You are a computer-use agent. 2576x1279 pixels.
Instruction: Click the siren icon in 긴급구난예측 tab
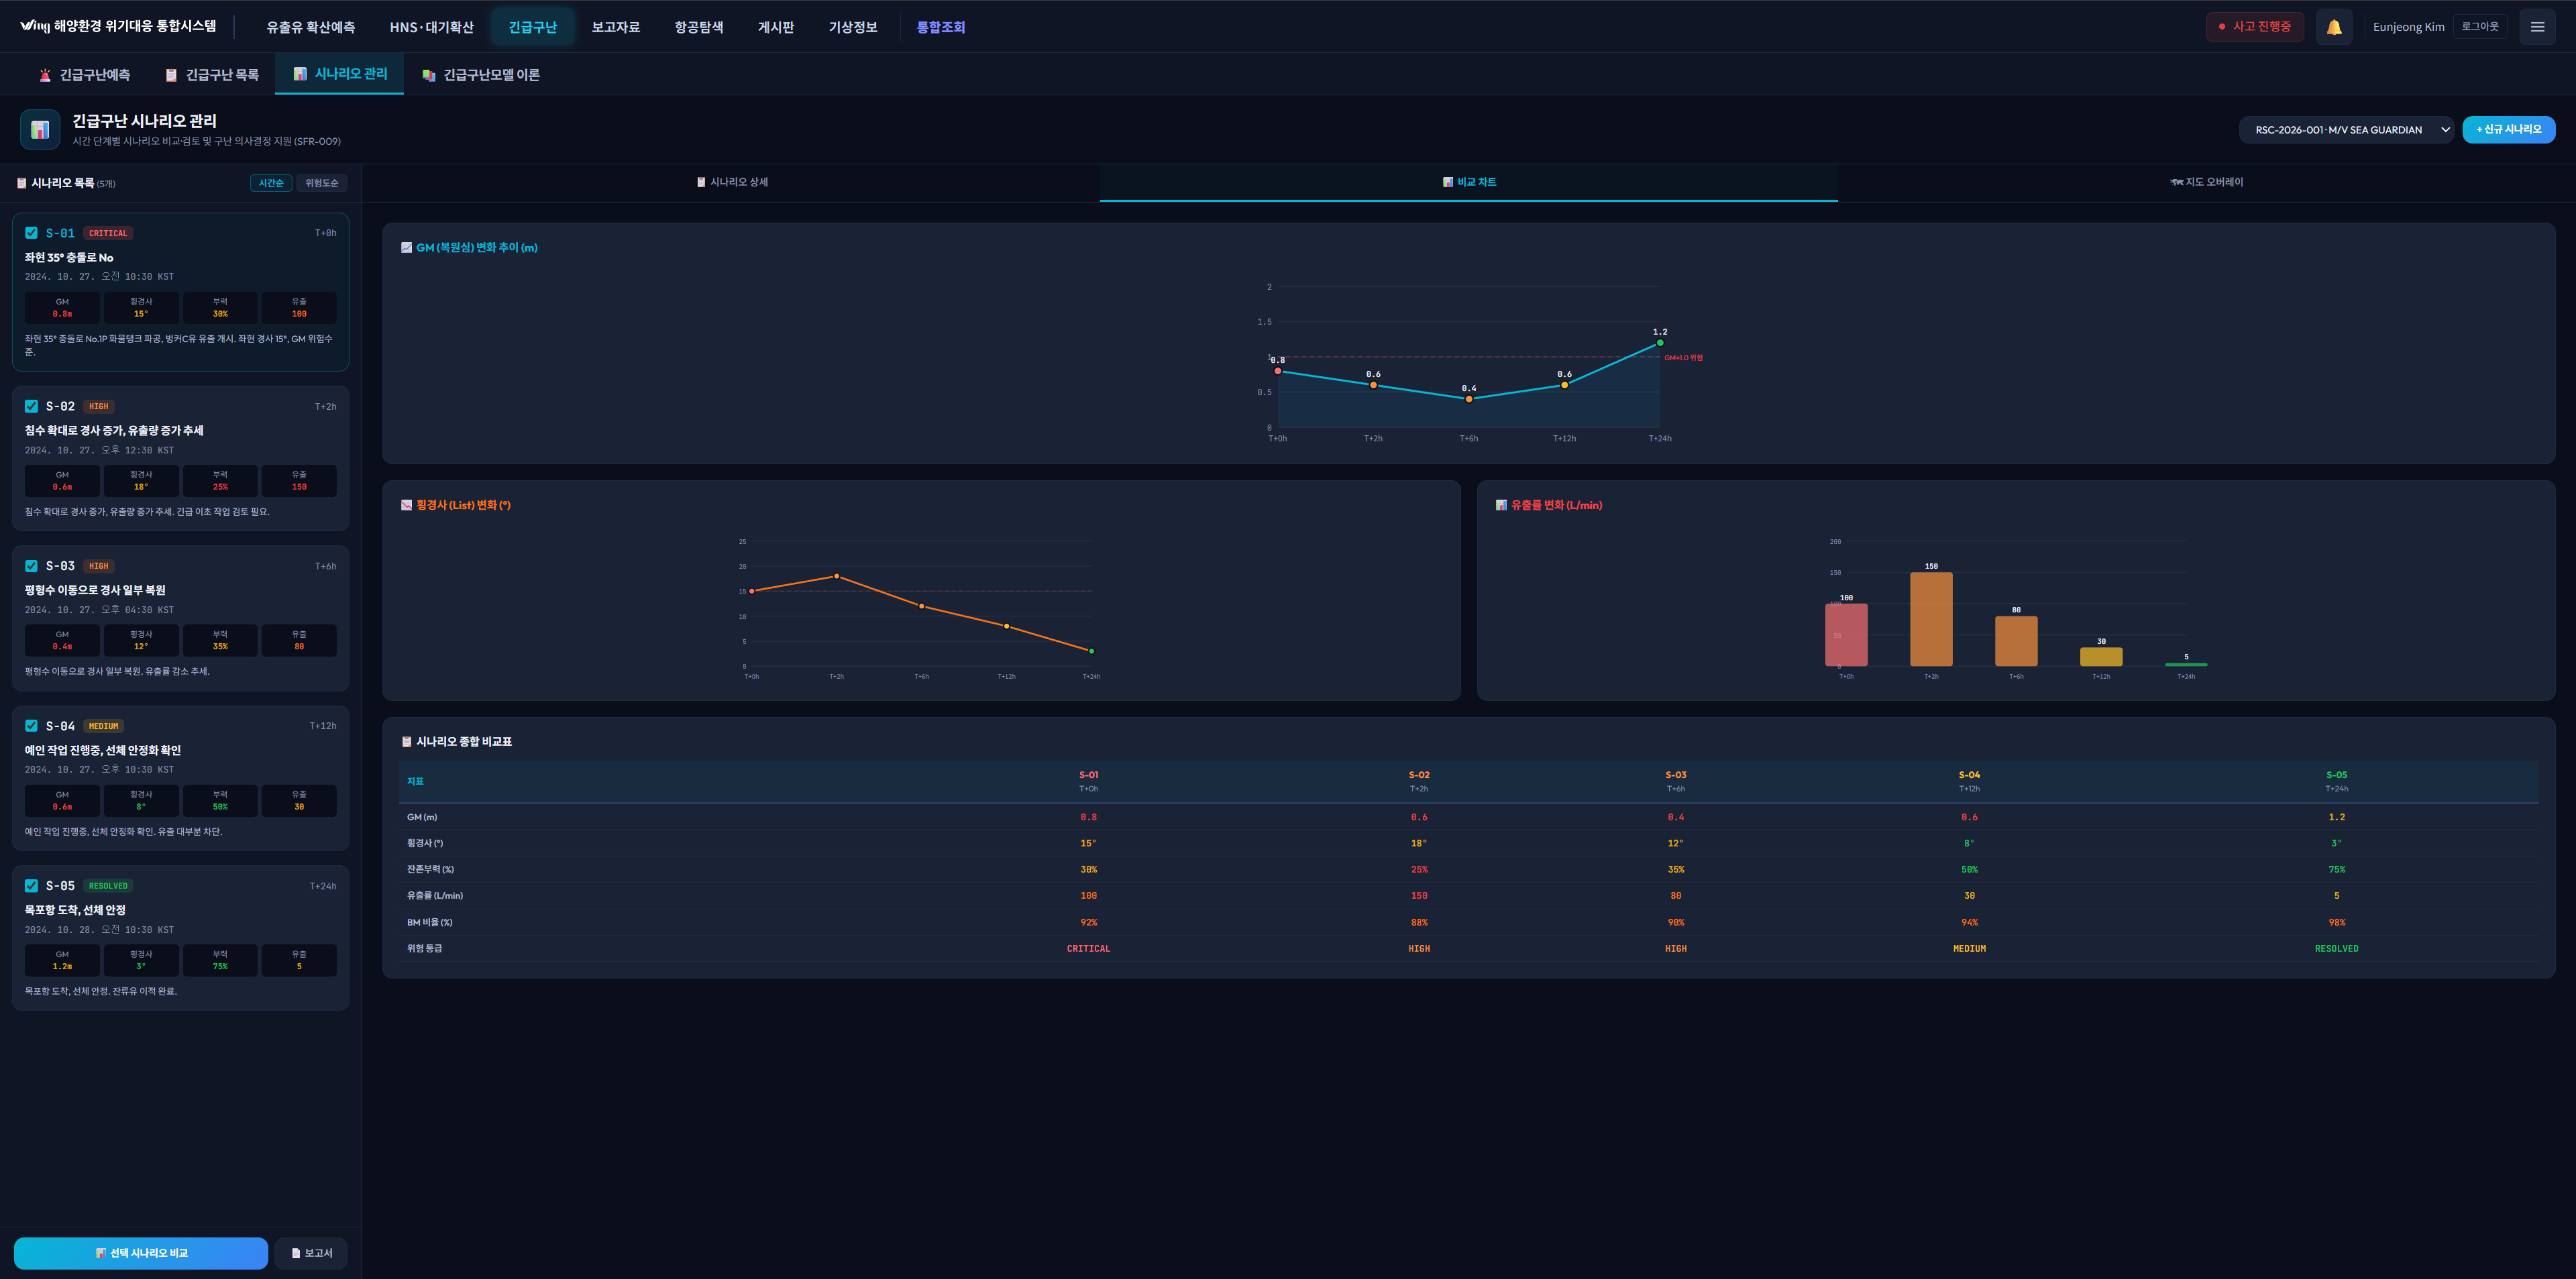coord(45,75)
